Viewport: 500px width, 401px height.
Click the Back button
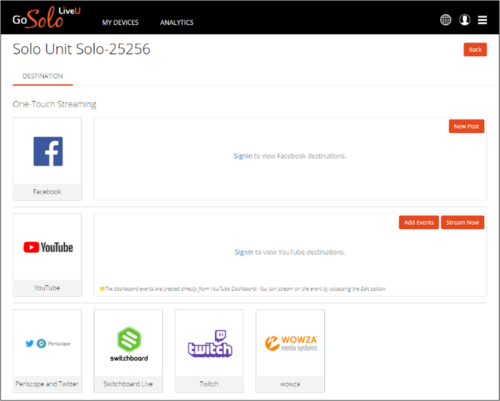[x=475, y=50]
